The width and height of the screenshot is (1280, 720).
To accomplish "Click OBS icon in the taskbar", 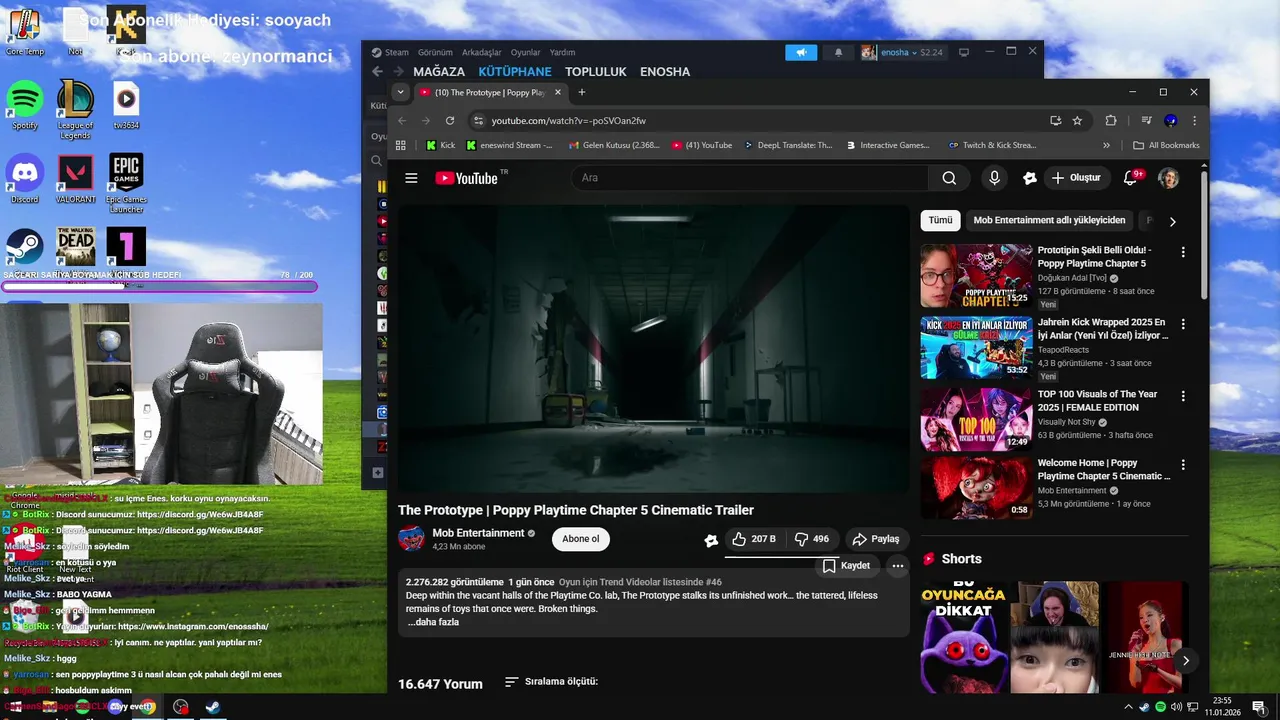I will [x=180, y=707].
